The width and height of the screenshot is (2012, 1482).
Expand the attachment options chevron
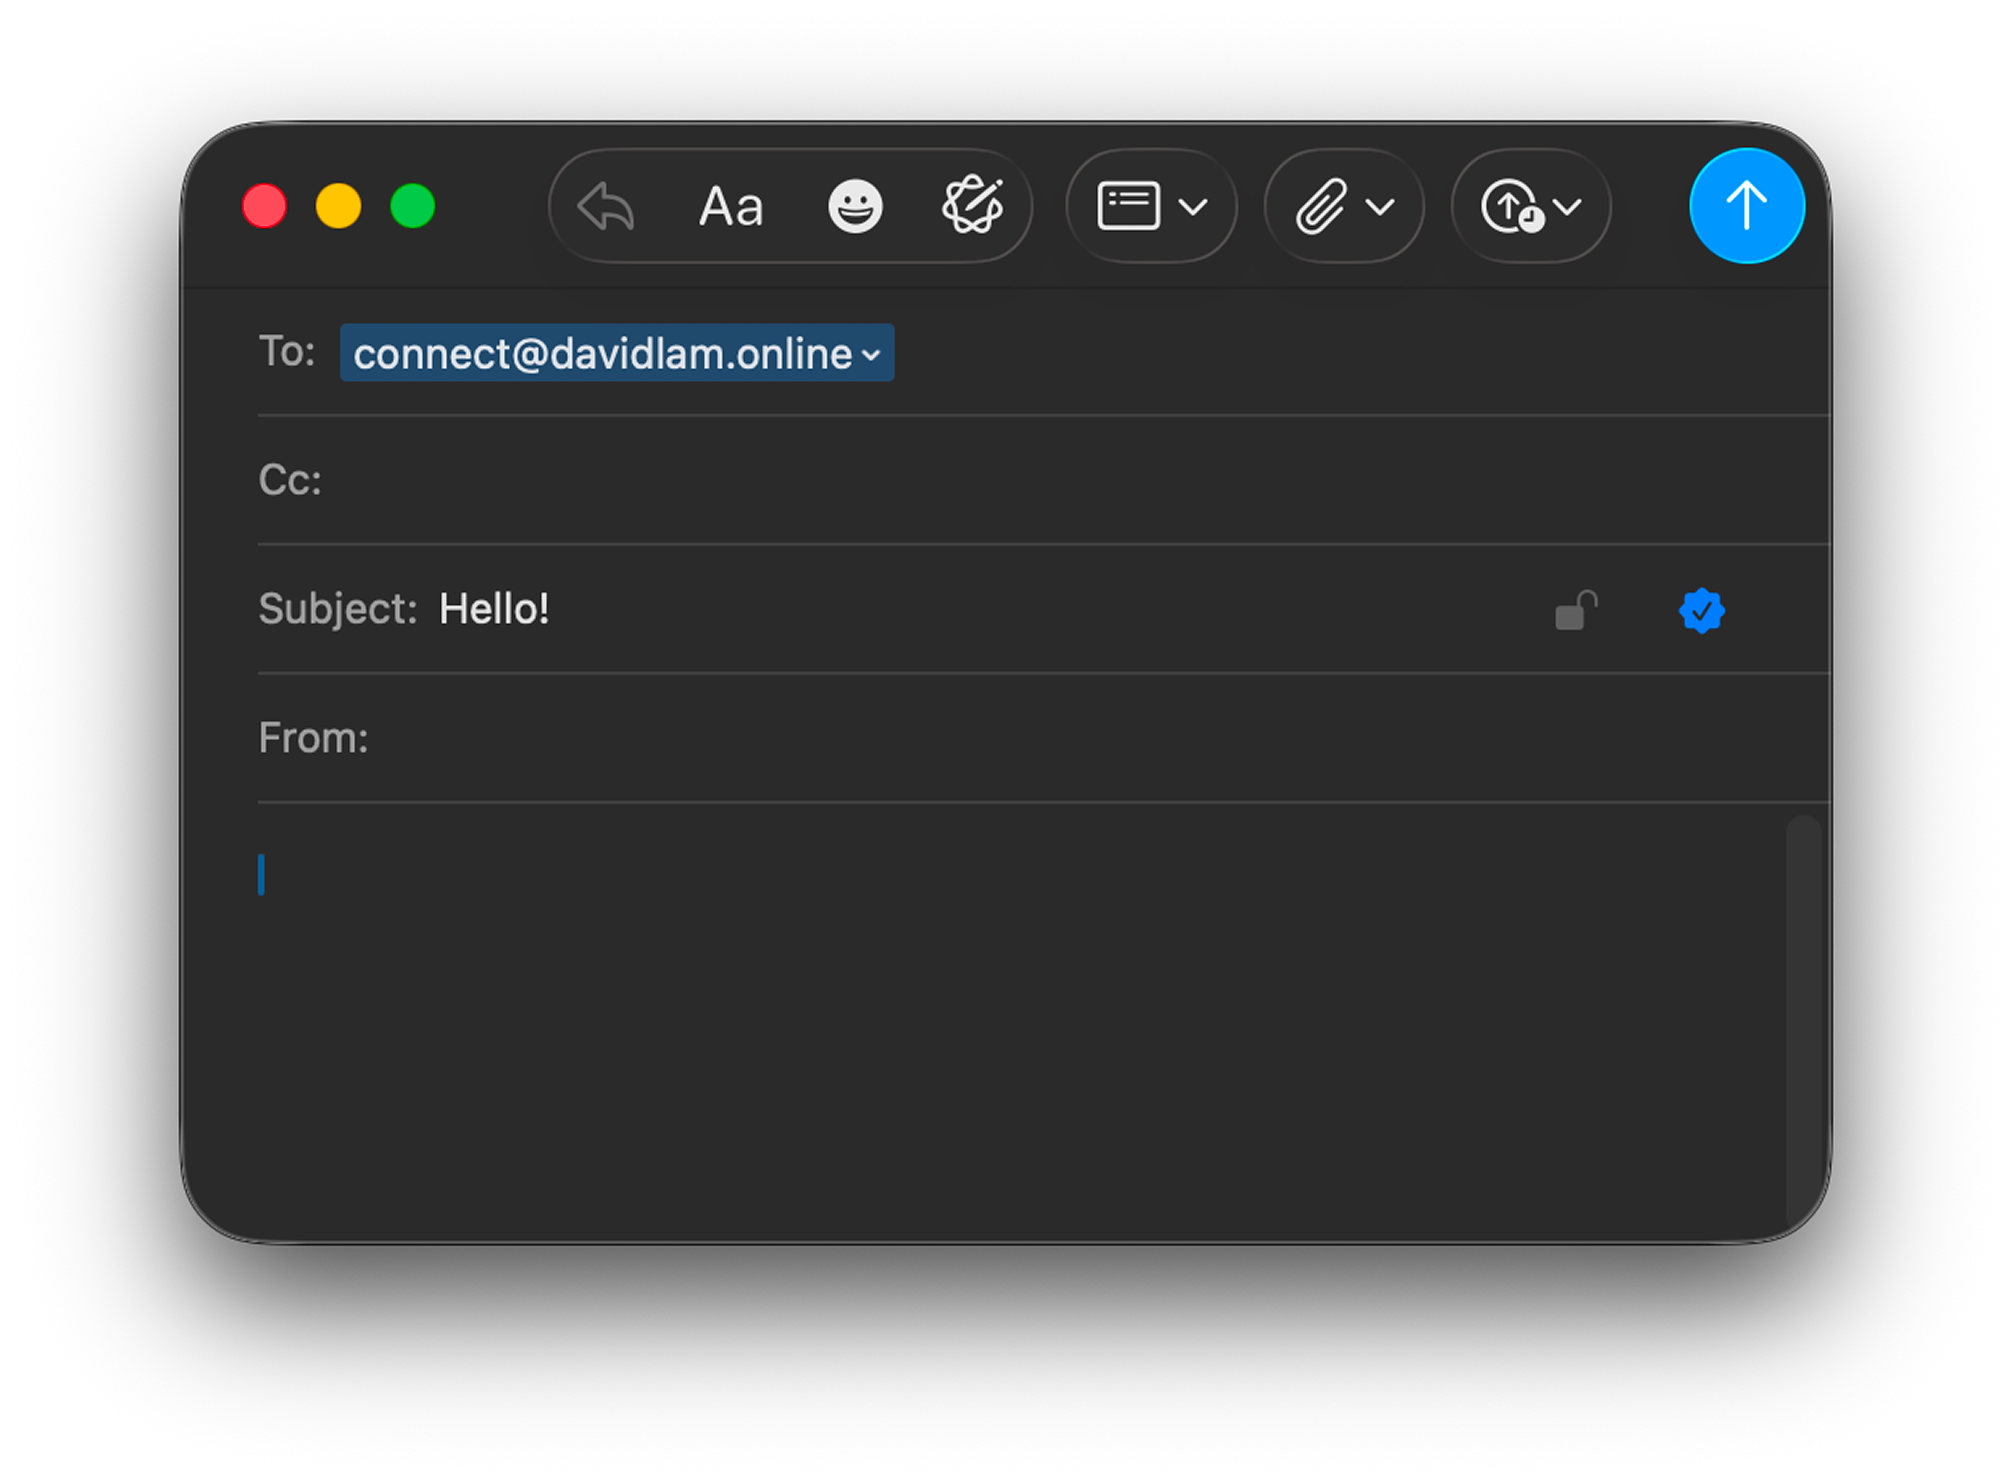tap(1380, 207)
